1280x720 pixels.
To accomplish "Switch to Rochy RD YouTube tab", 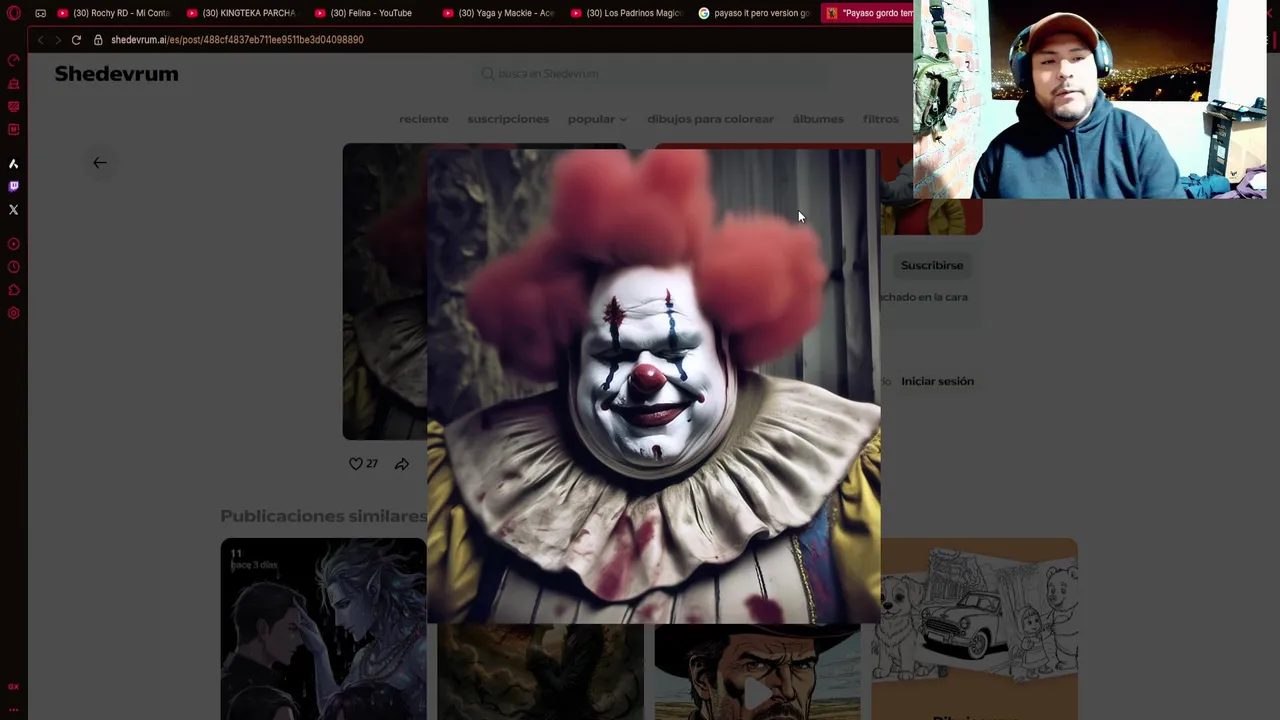I will [x=114, y=13].
